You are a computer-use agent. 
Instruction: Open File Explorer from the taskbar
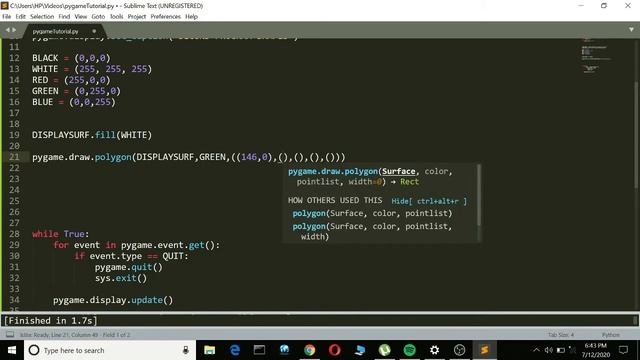tap(209, 350)
